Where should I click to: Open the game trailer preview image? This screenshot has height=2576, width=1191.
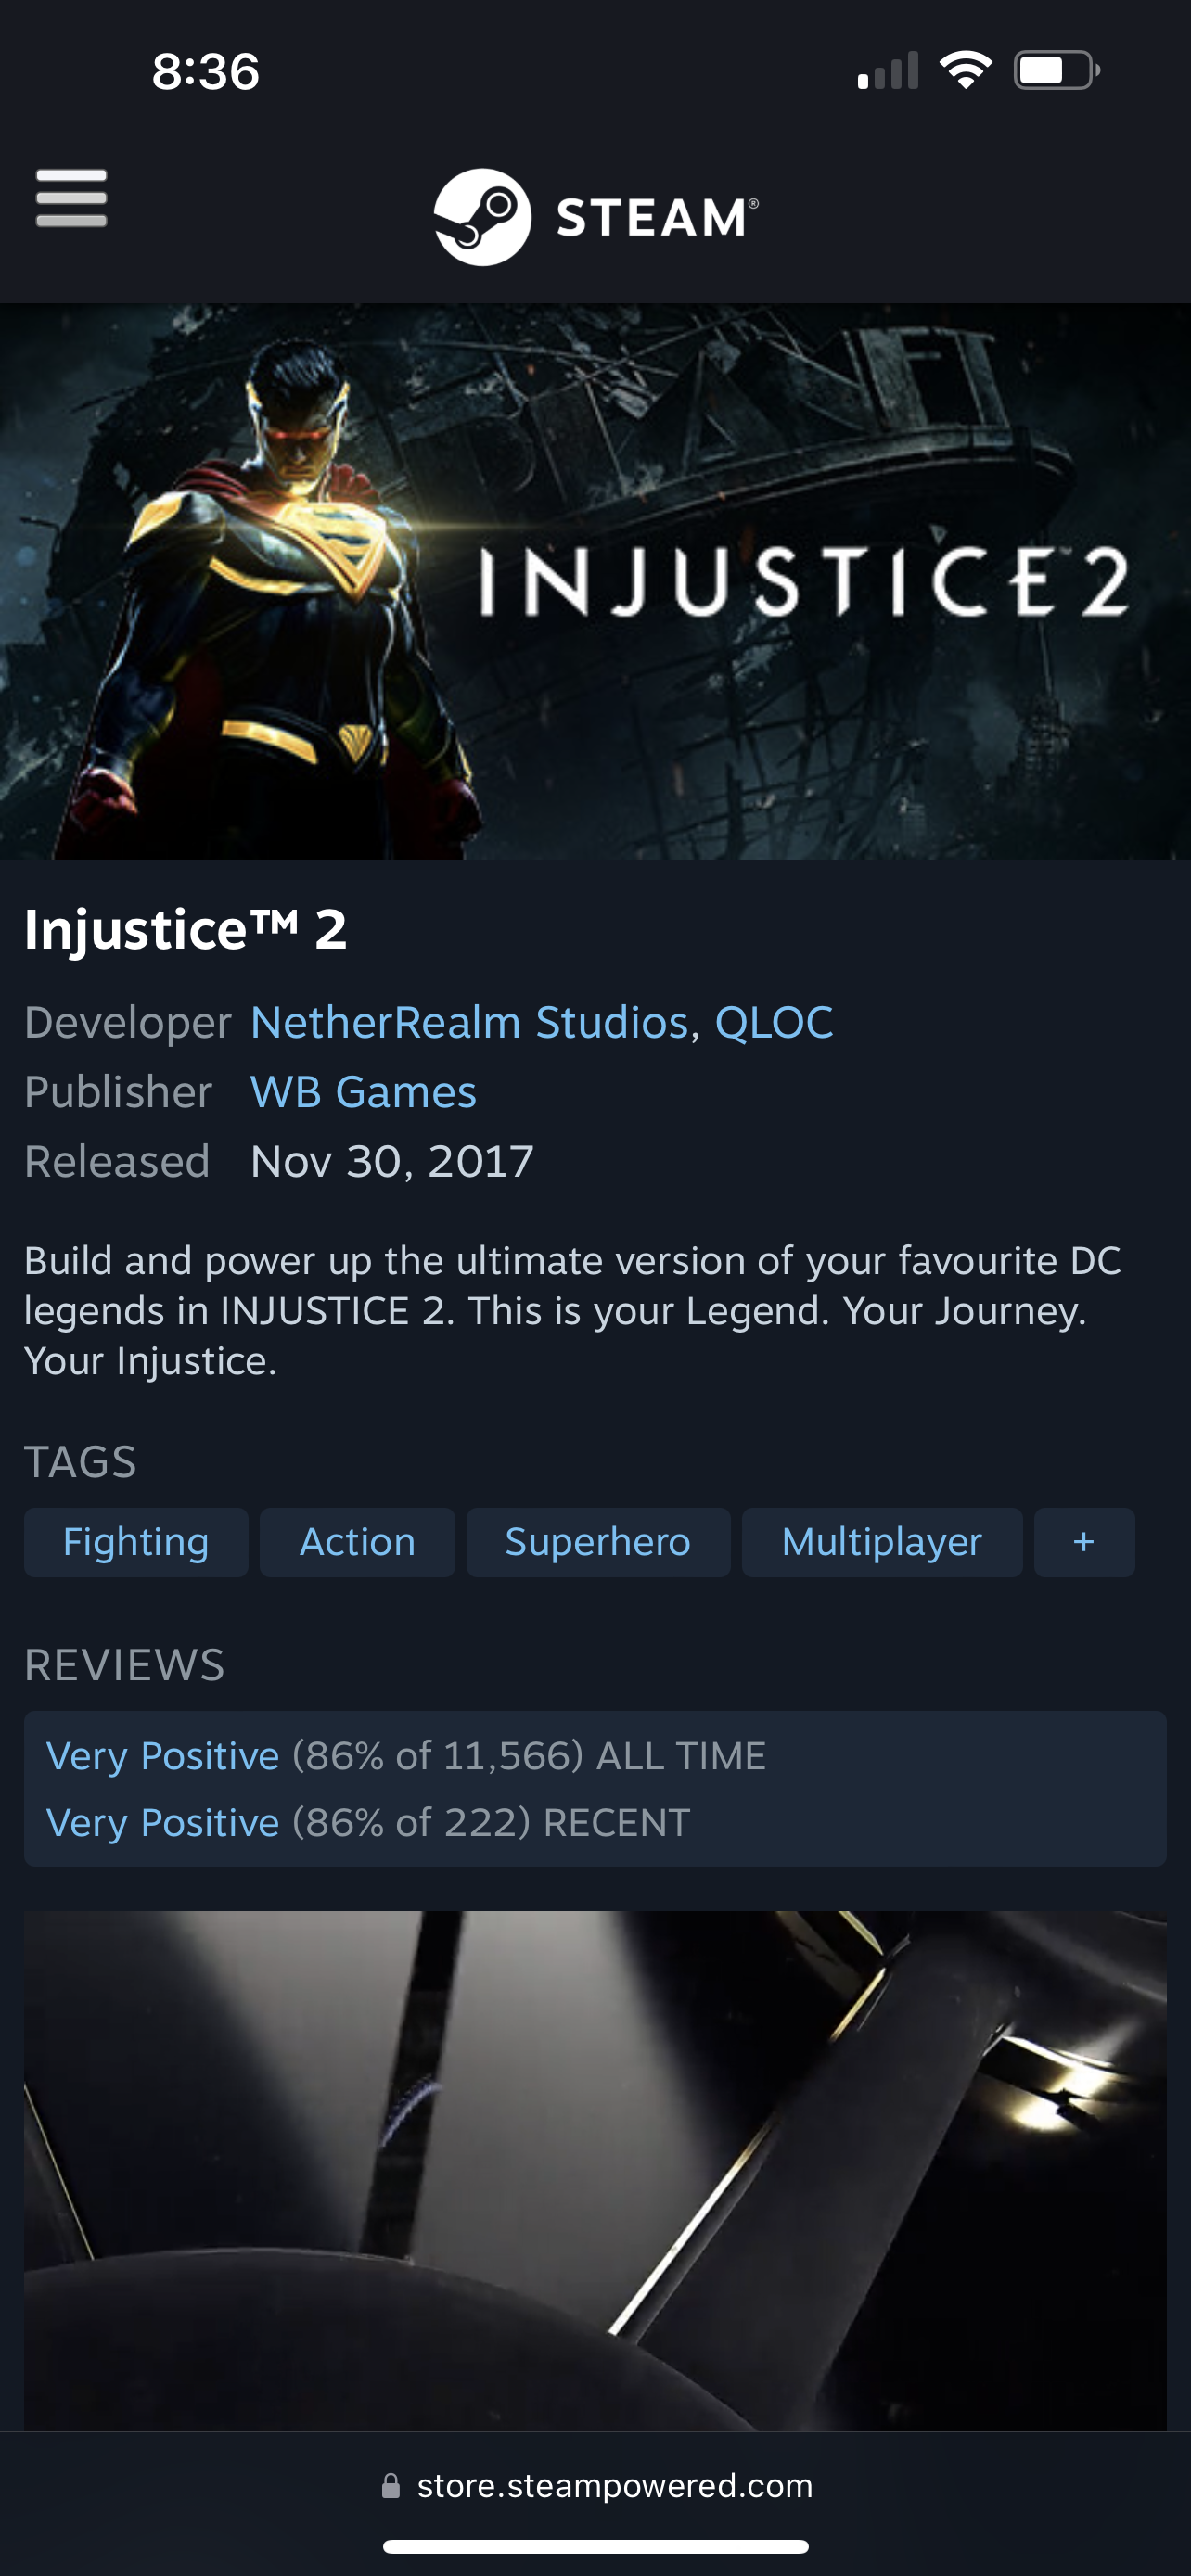click(595, 2171)
